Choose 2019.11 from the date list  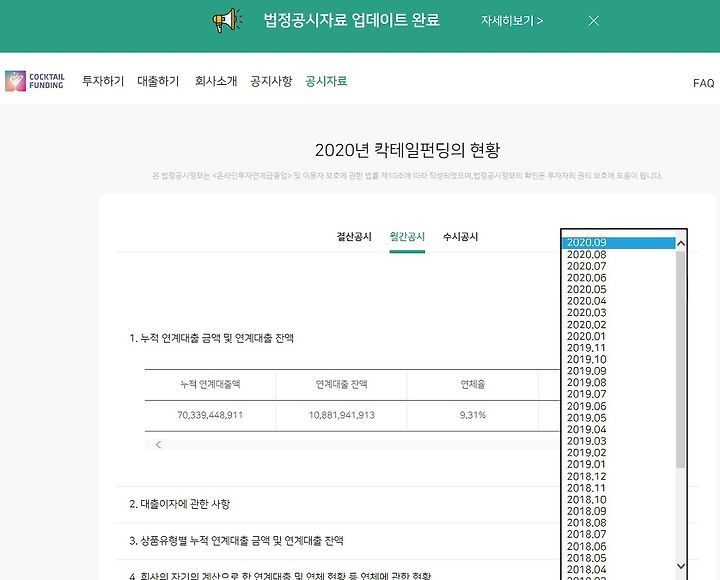click(619, 348)
